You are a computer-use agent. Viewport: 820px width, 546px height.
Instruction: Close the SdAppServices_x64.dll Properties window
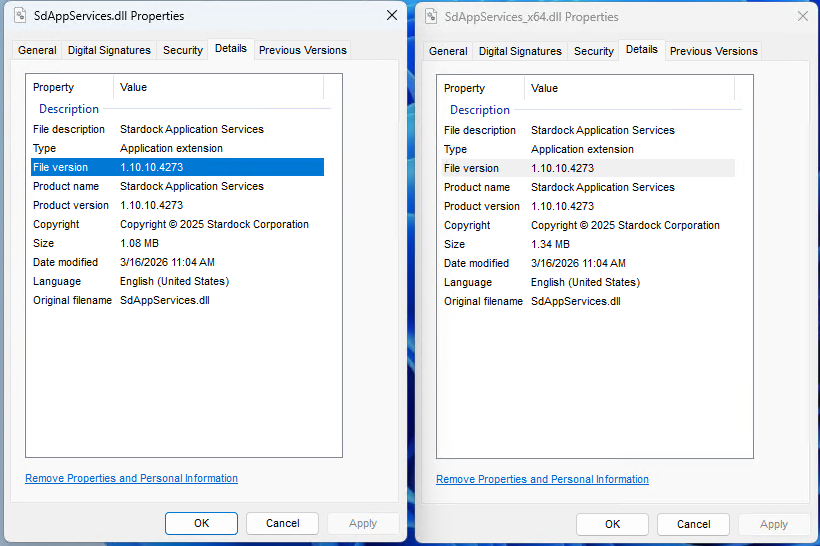(x=802, y=17)
